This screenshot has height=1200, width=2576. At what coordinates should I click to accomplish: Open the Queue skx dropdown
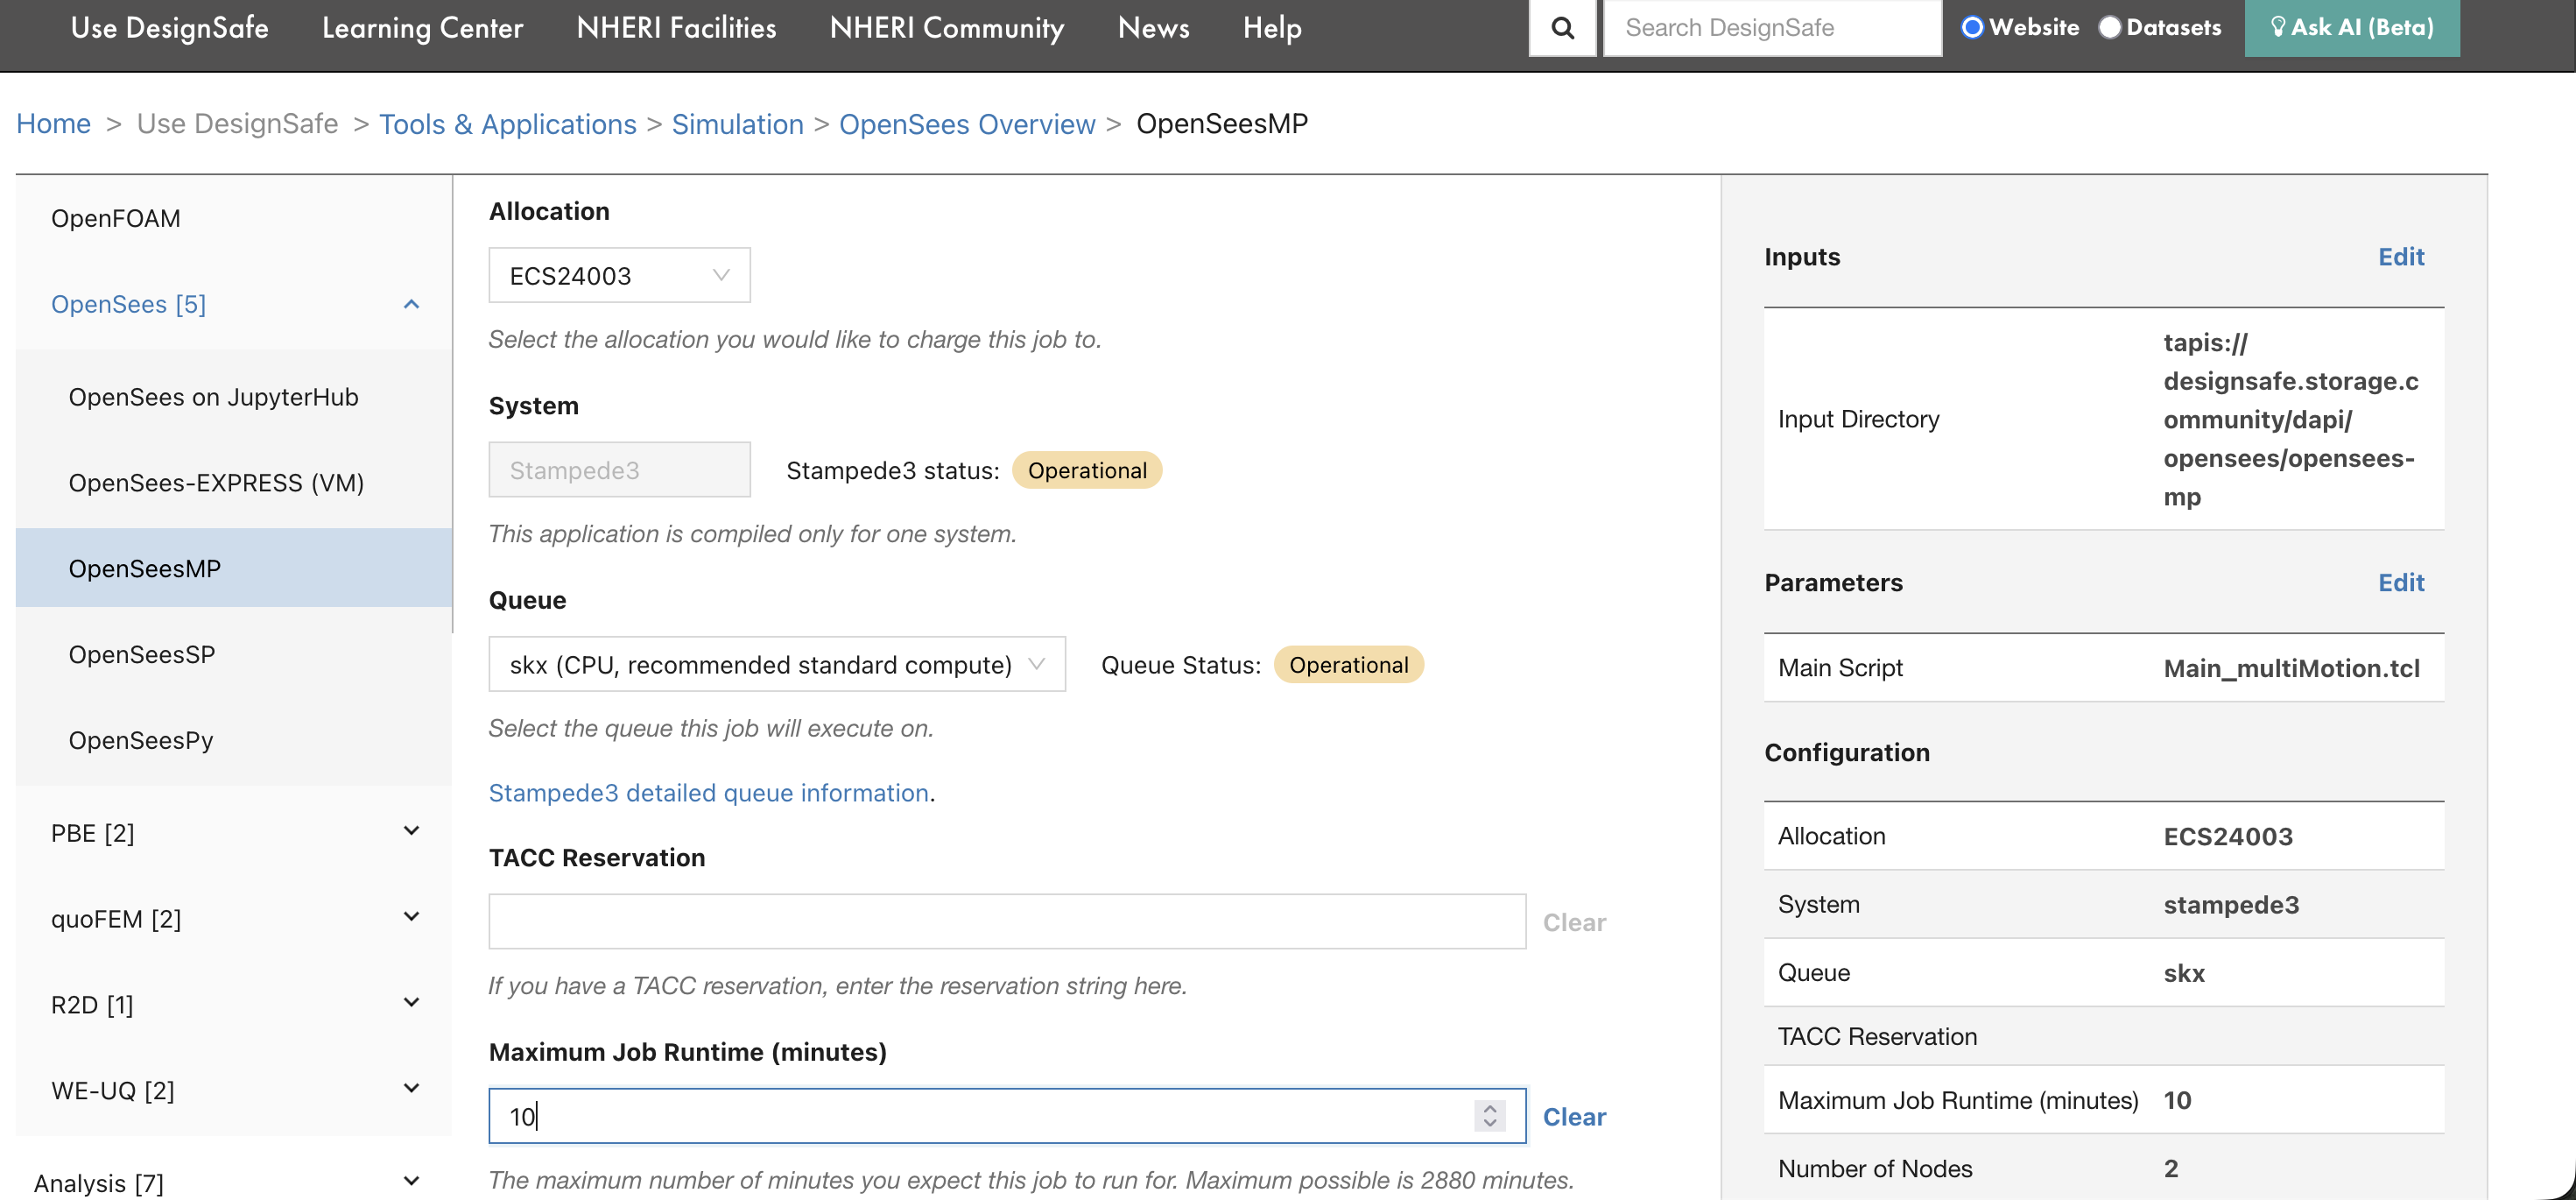tap(777, 664)
